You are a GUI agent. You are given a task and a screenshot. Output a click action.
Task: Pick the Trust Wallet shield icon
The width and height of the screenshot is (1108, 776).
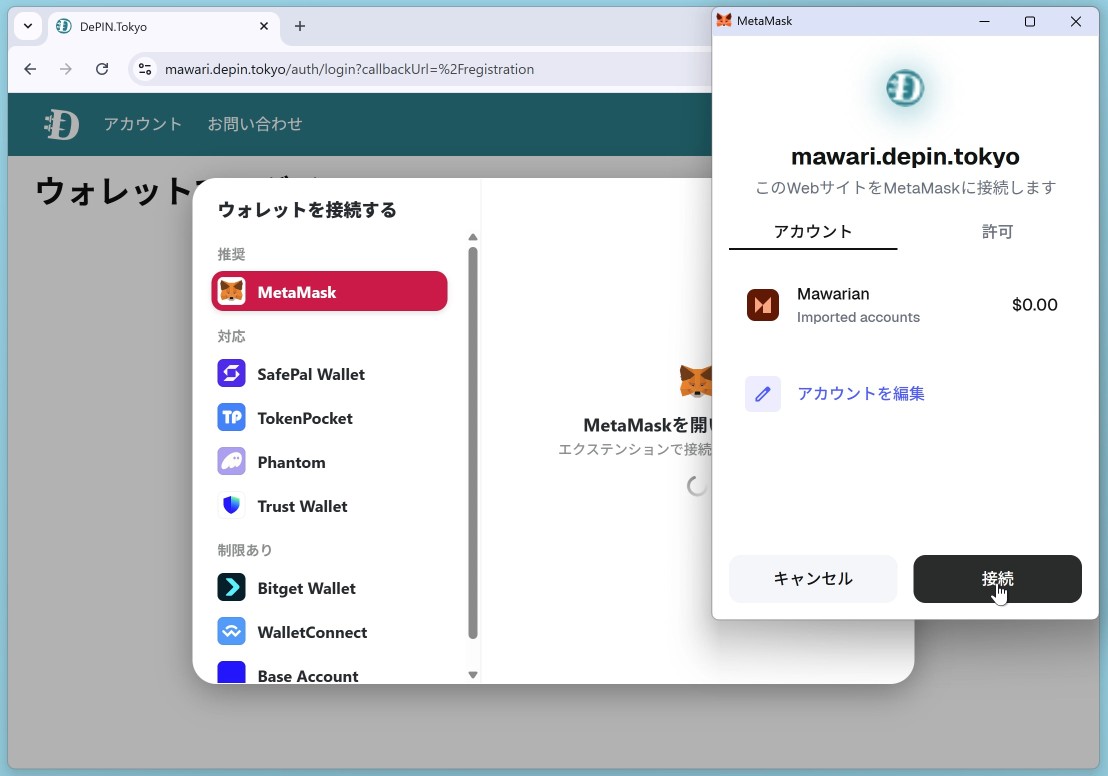(231, 506)
